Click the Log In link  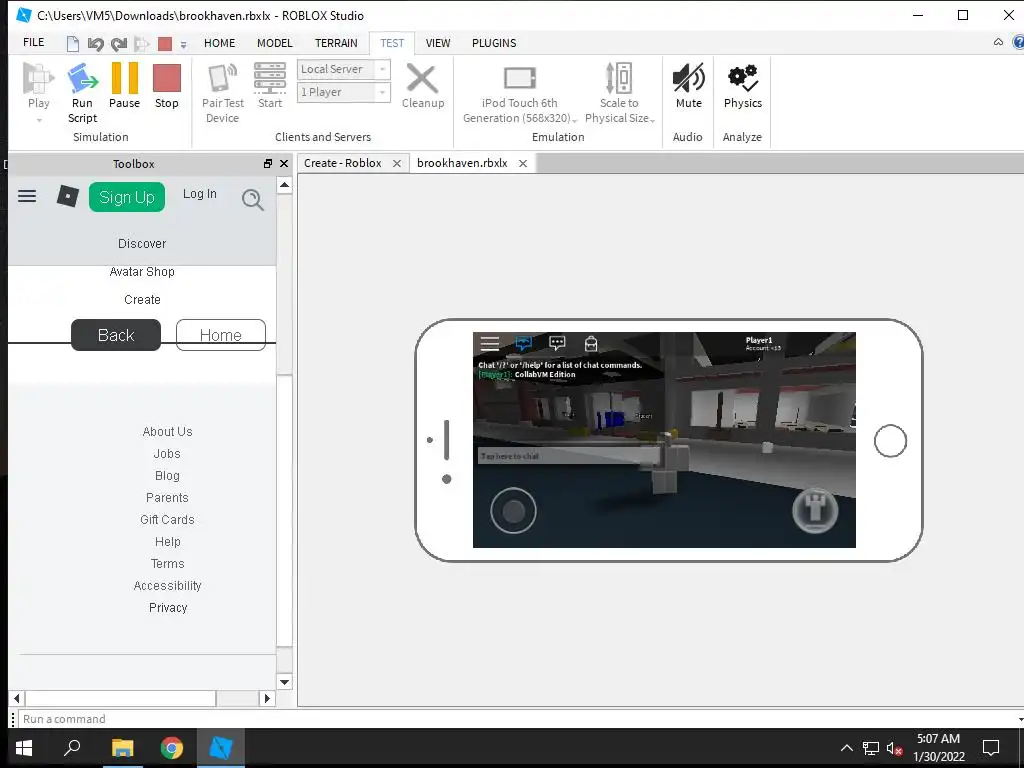(199, 194)
